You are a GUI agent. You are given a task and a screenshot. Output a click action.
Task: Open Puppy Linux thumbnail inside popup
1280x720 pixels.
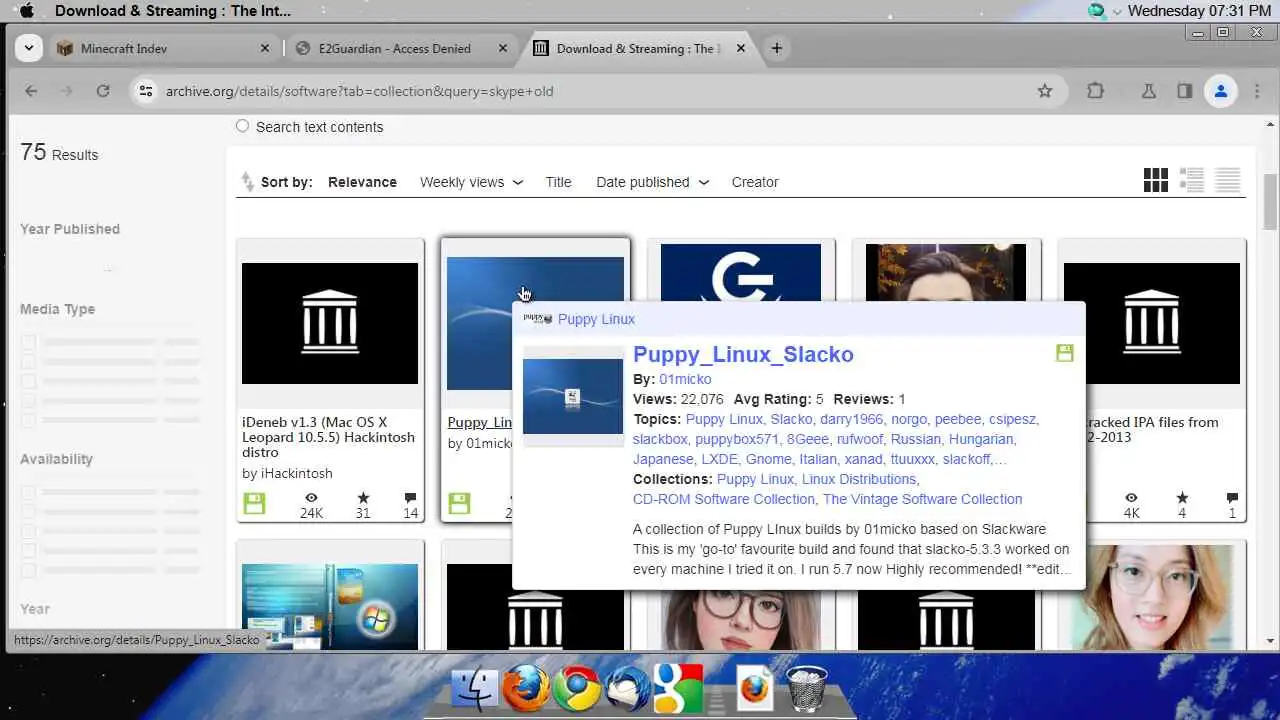[573, 396]
